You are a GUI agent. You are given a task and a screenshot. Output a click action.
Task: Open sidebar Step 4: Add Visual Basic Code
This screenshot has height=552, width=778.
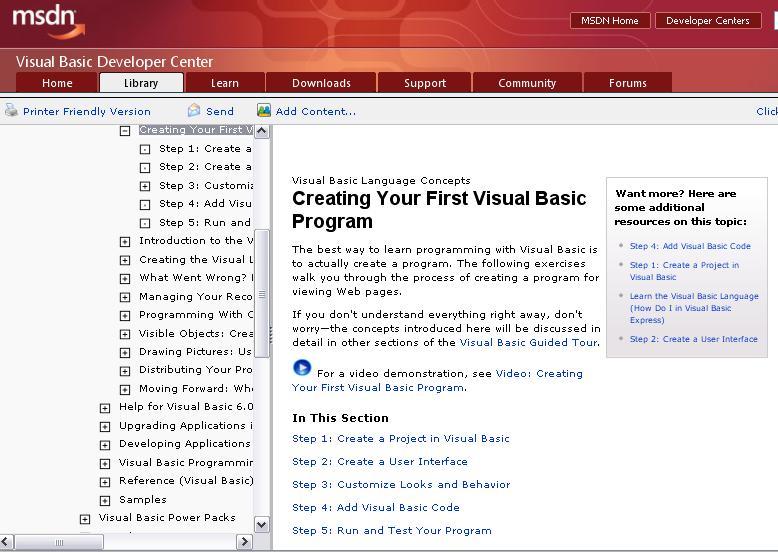point(690,246)
